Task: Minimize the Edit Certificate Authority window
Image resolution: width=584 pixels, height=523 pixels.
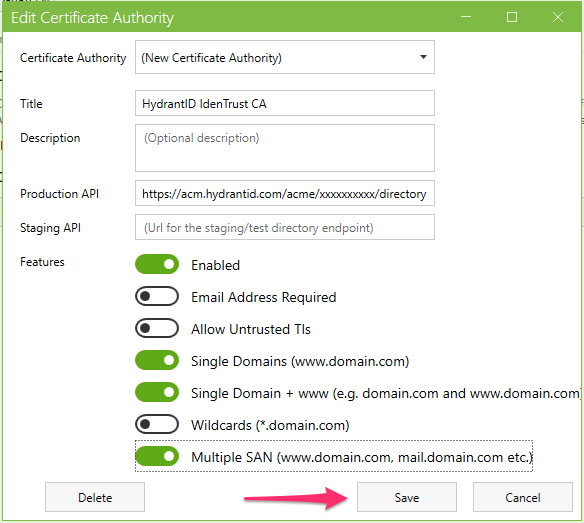Action: (466, 17)
